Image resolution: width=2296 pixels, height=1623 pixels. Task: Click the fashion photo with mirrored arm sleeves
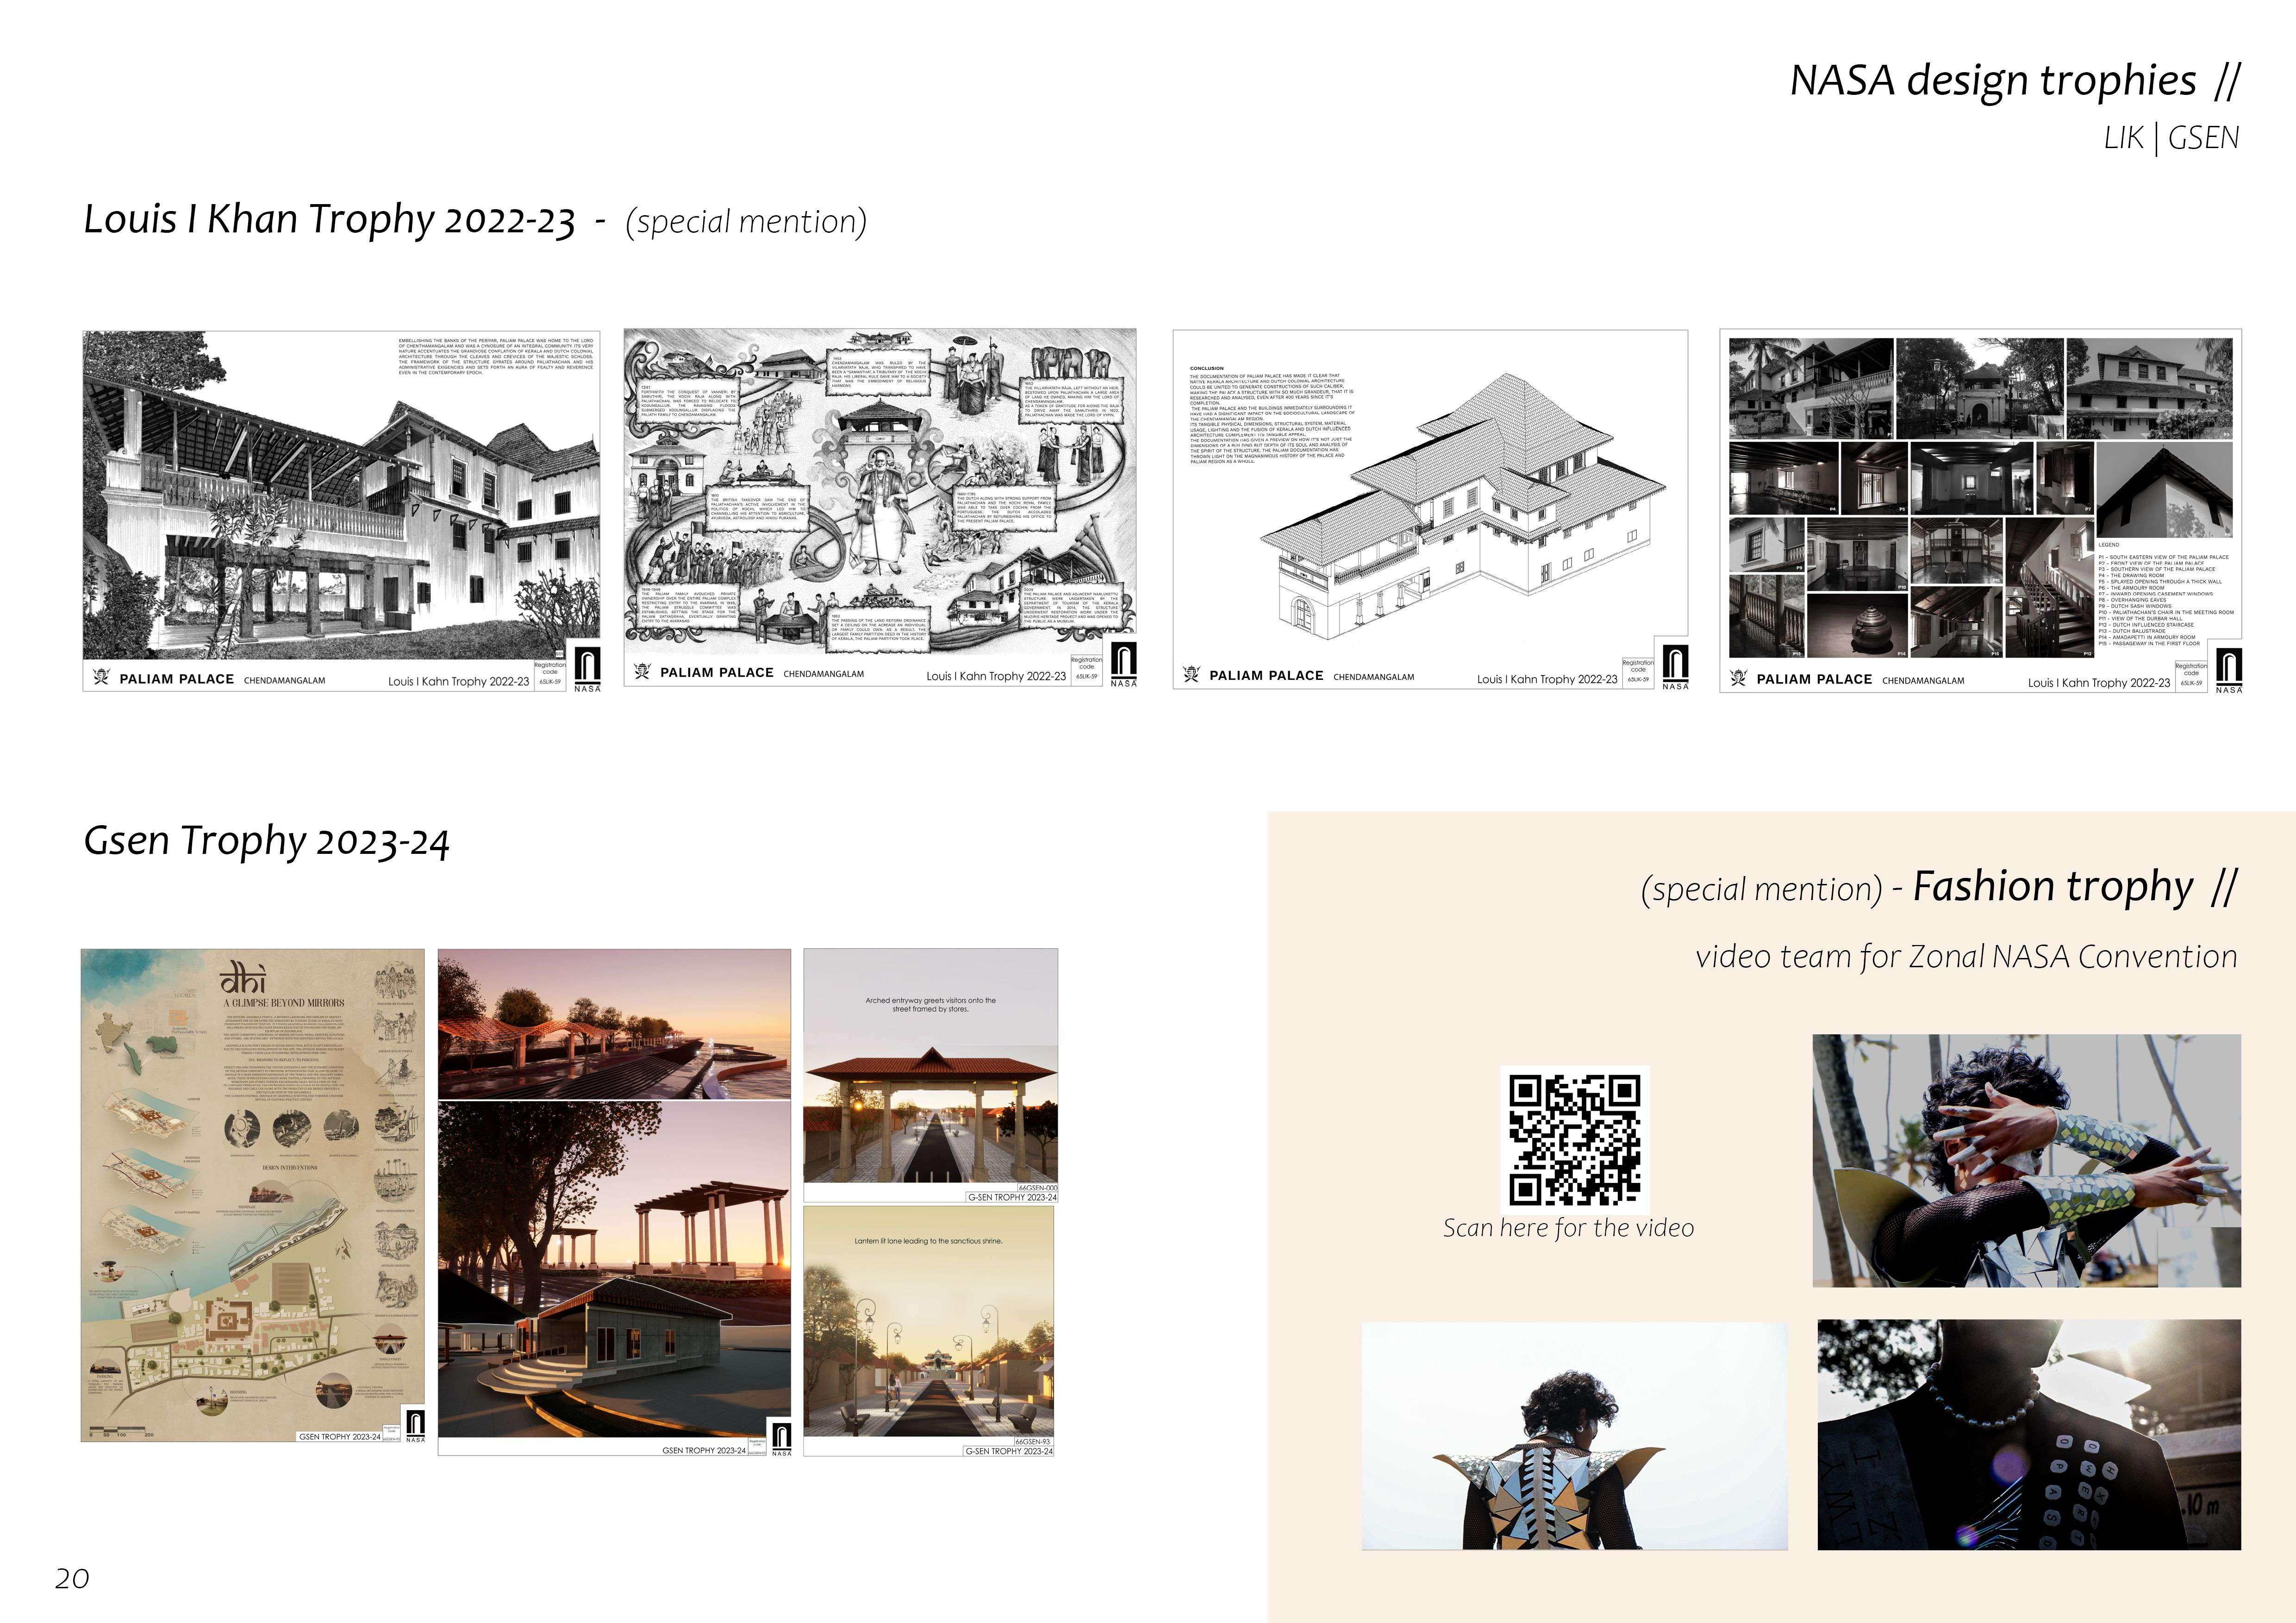click(x=2026, y=1160)
